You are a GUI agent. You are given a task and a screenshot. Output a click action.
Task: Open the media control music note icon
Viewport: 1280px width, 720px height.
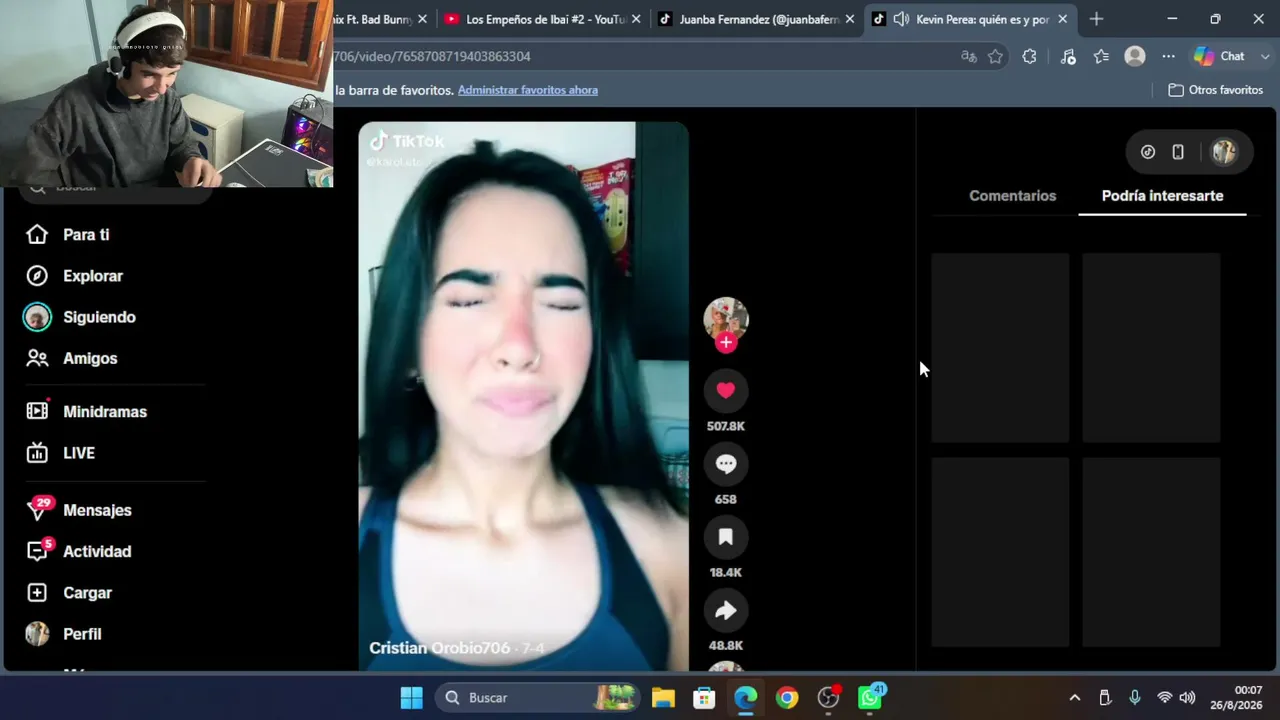click(x=1068, y=57)
